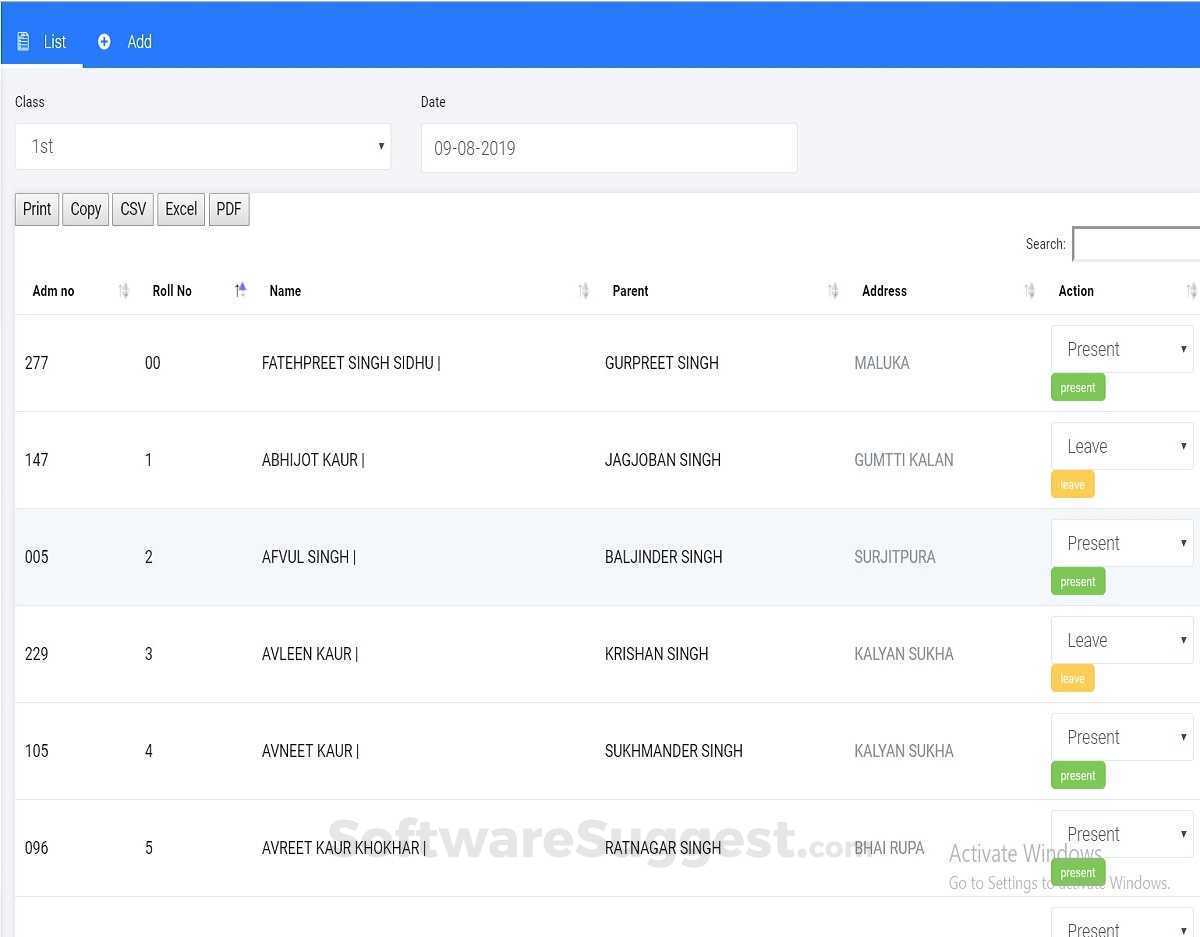Expand attendance dropdown for Avneet Kaur
1200x937 pixels.
[x=1122, y=737]
